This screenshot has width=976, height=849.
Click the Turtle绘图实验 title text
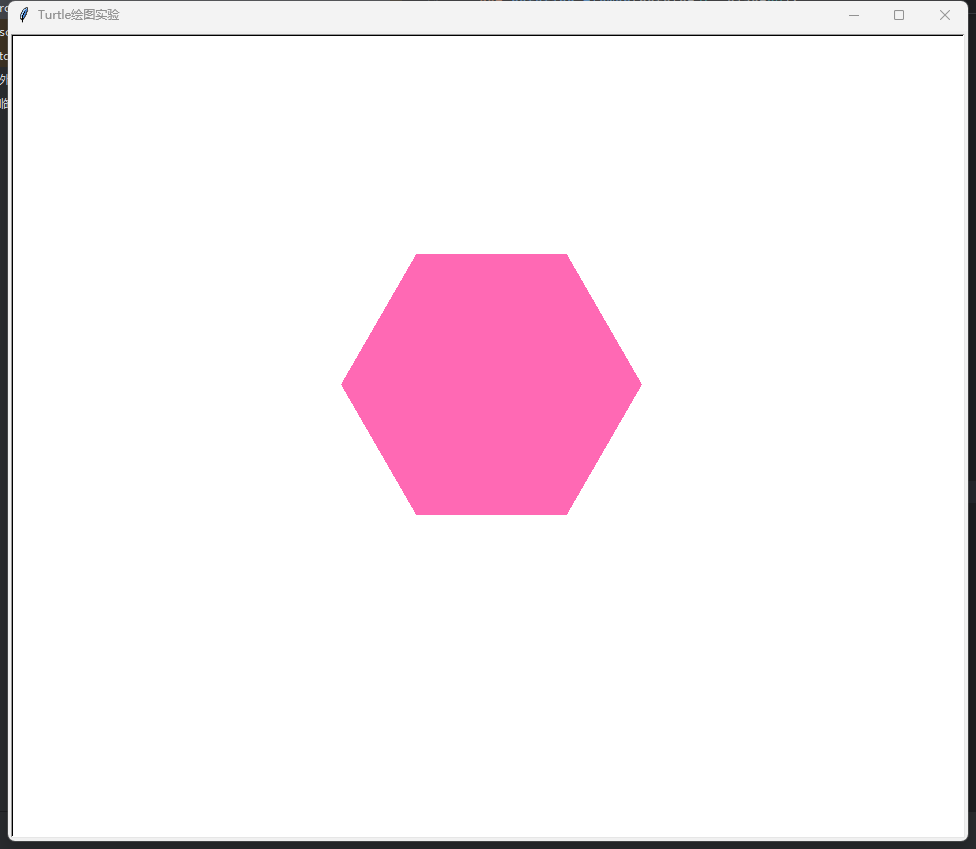[78, 15]
